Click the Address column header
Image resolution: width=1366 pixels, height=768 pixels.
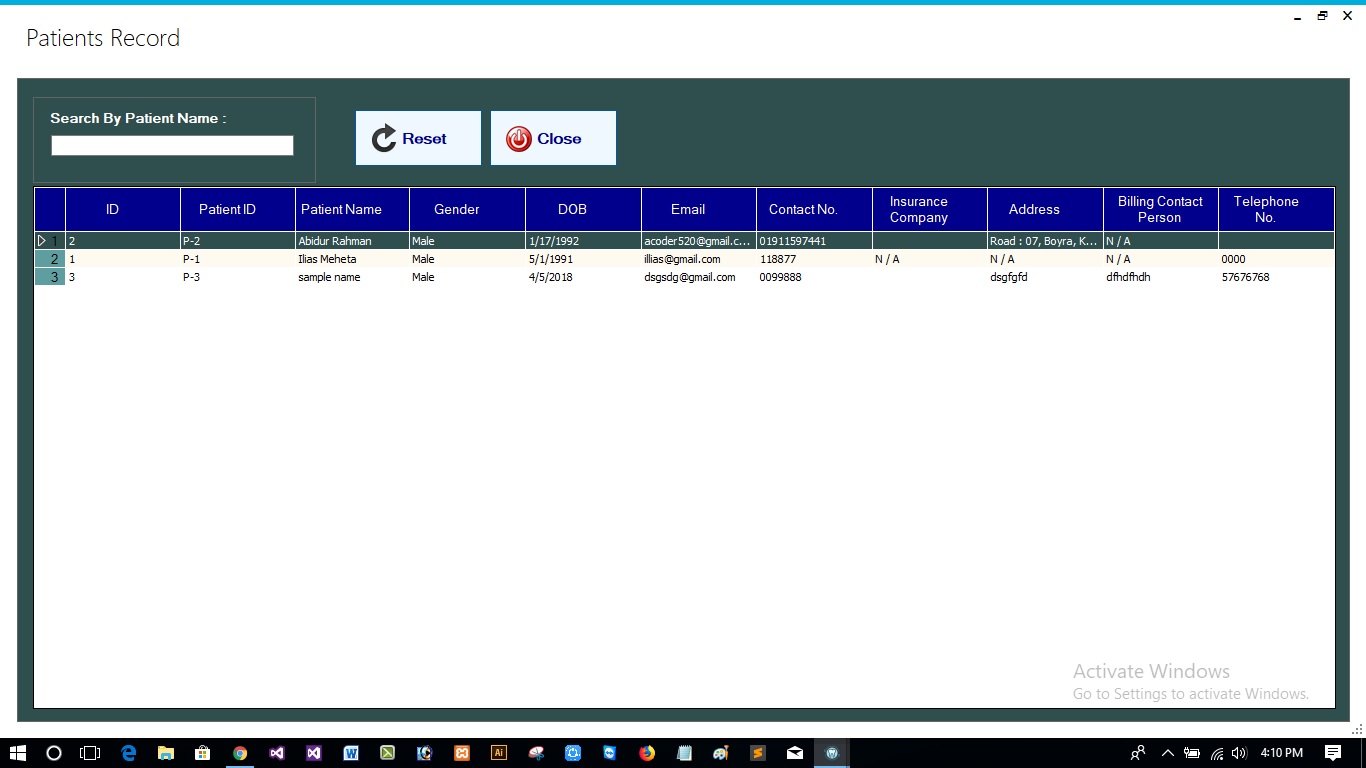[1045, 209]
